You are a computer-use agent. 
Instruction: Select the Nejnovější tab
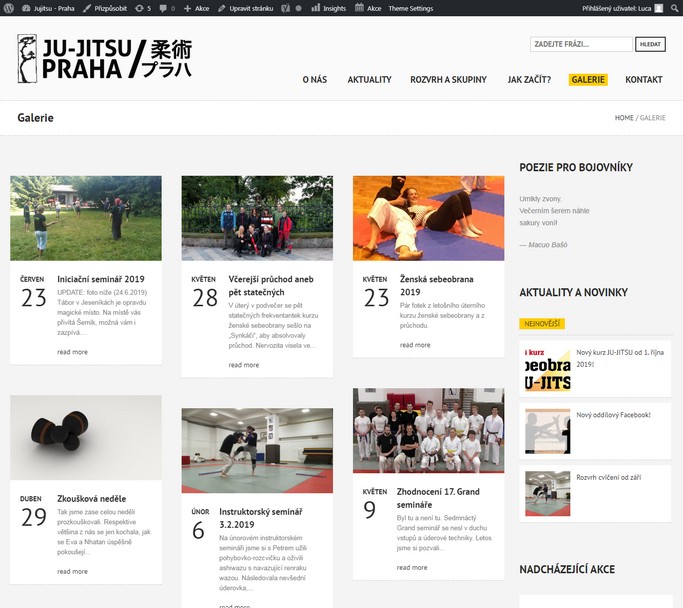click(542, 324)
